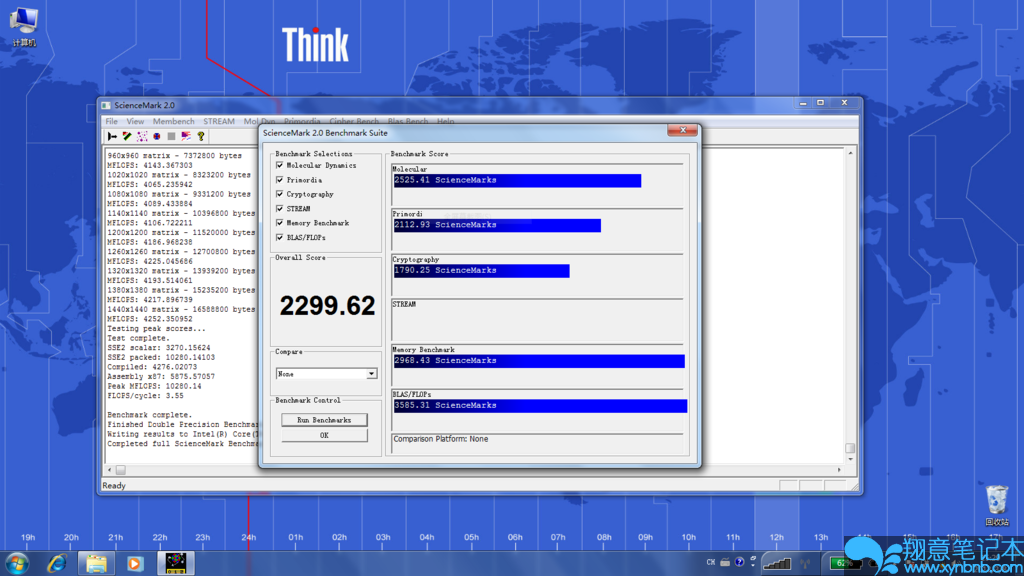
Task: Click the Ready status bar text
Action: pyautogui.click(x=114, y=486)
